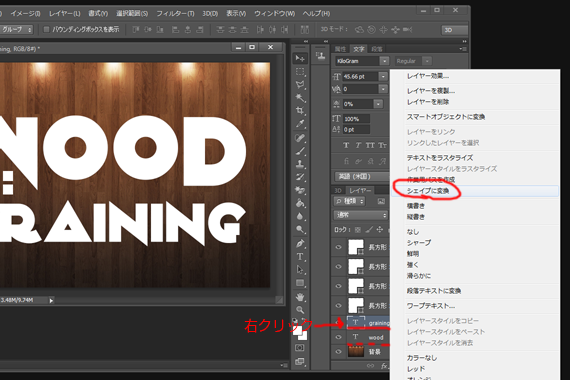Select the Clone Stamp tool
Viewport: 570px width, 380px height.
300,164
